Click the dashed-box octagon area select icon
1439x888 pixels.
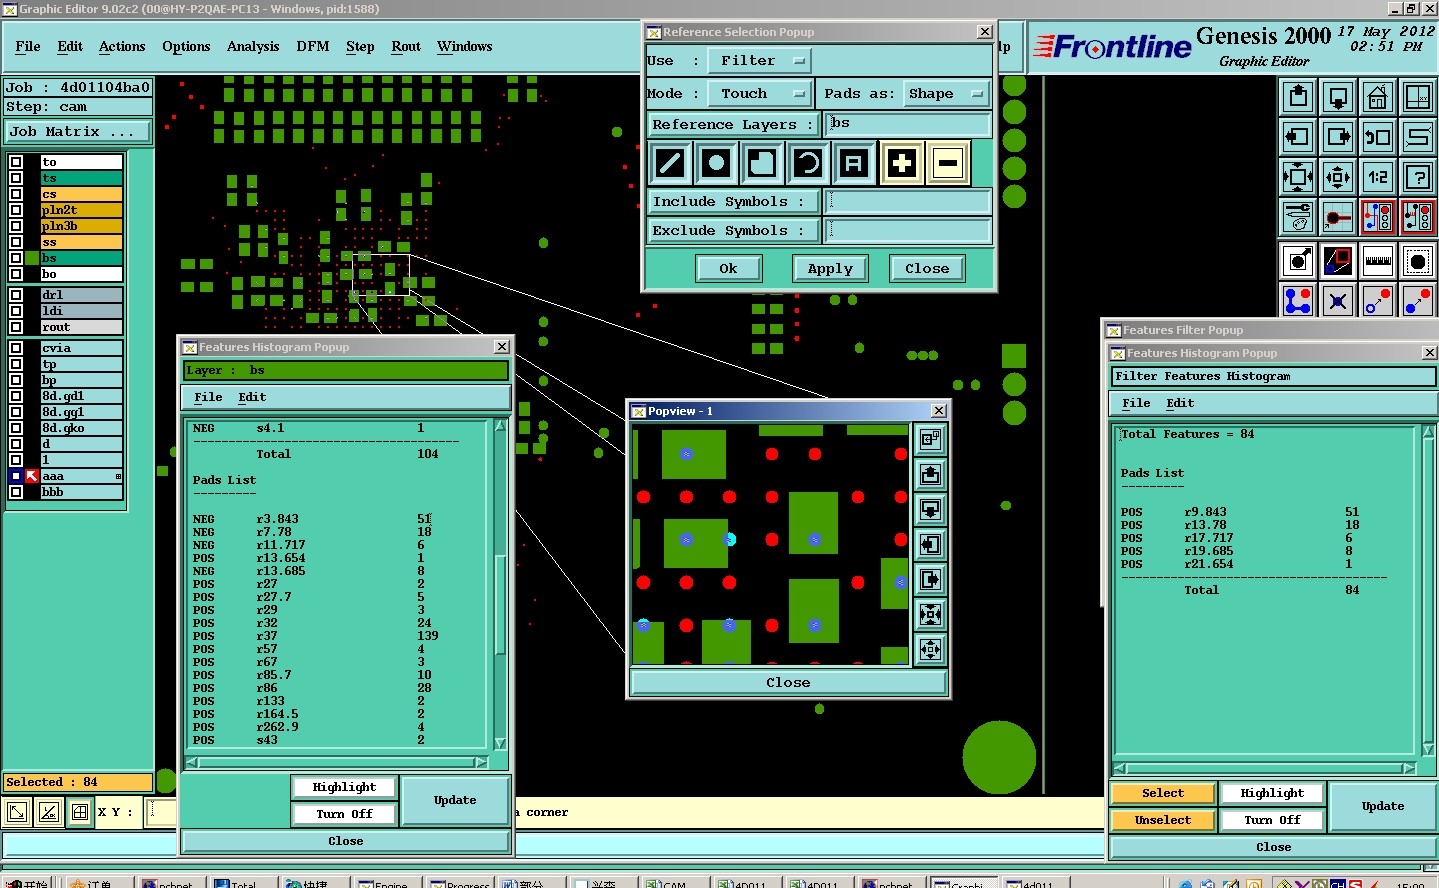tap(1418, 261)
